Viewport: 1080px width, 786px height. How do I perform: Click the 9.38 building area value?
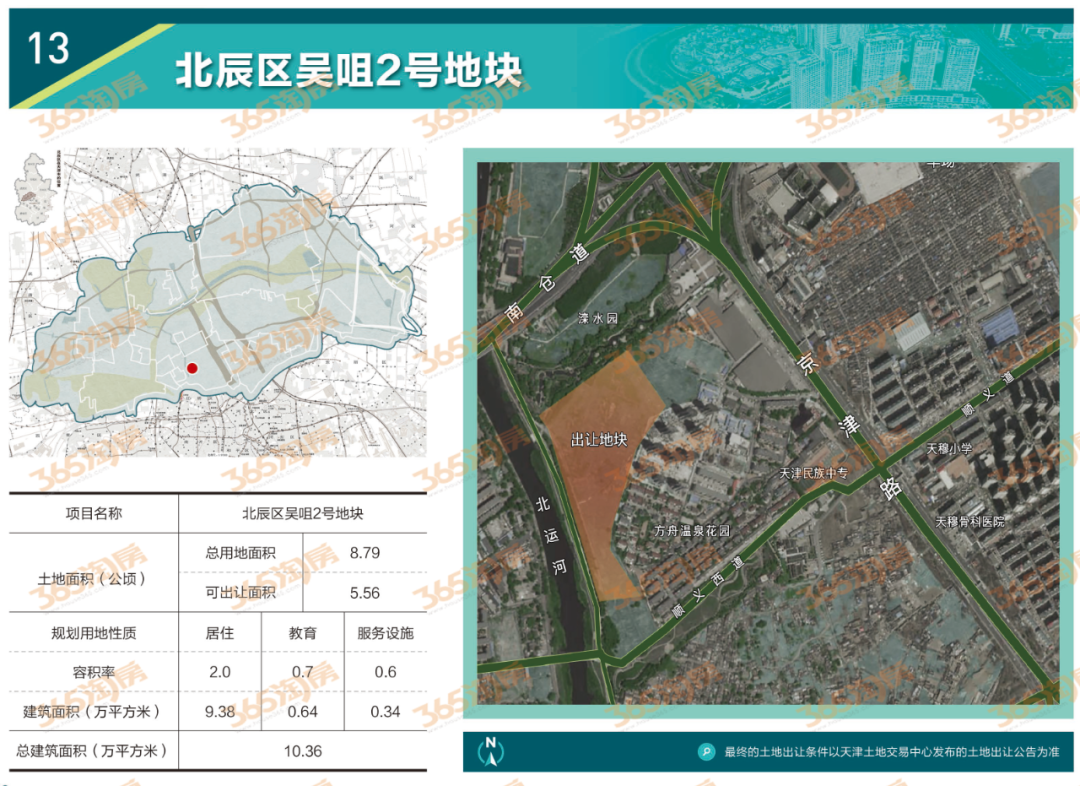[x=220, y=712]
